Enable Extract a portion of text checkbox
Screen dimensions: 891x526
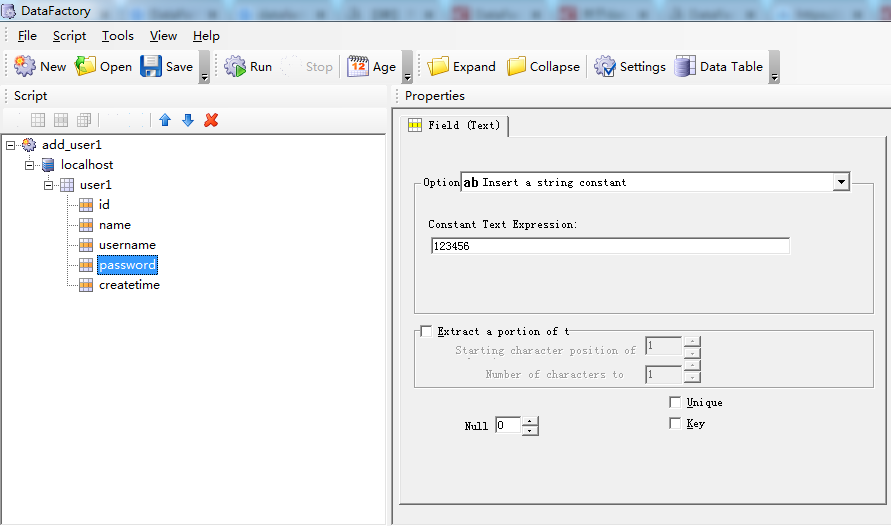tap(426, 331)
